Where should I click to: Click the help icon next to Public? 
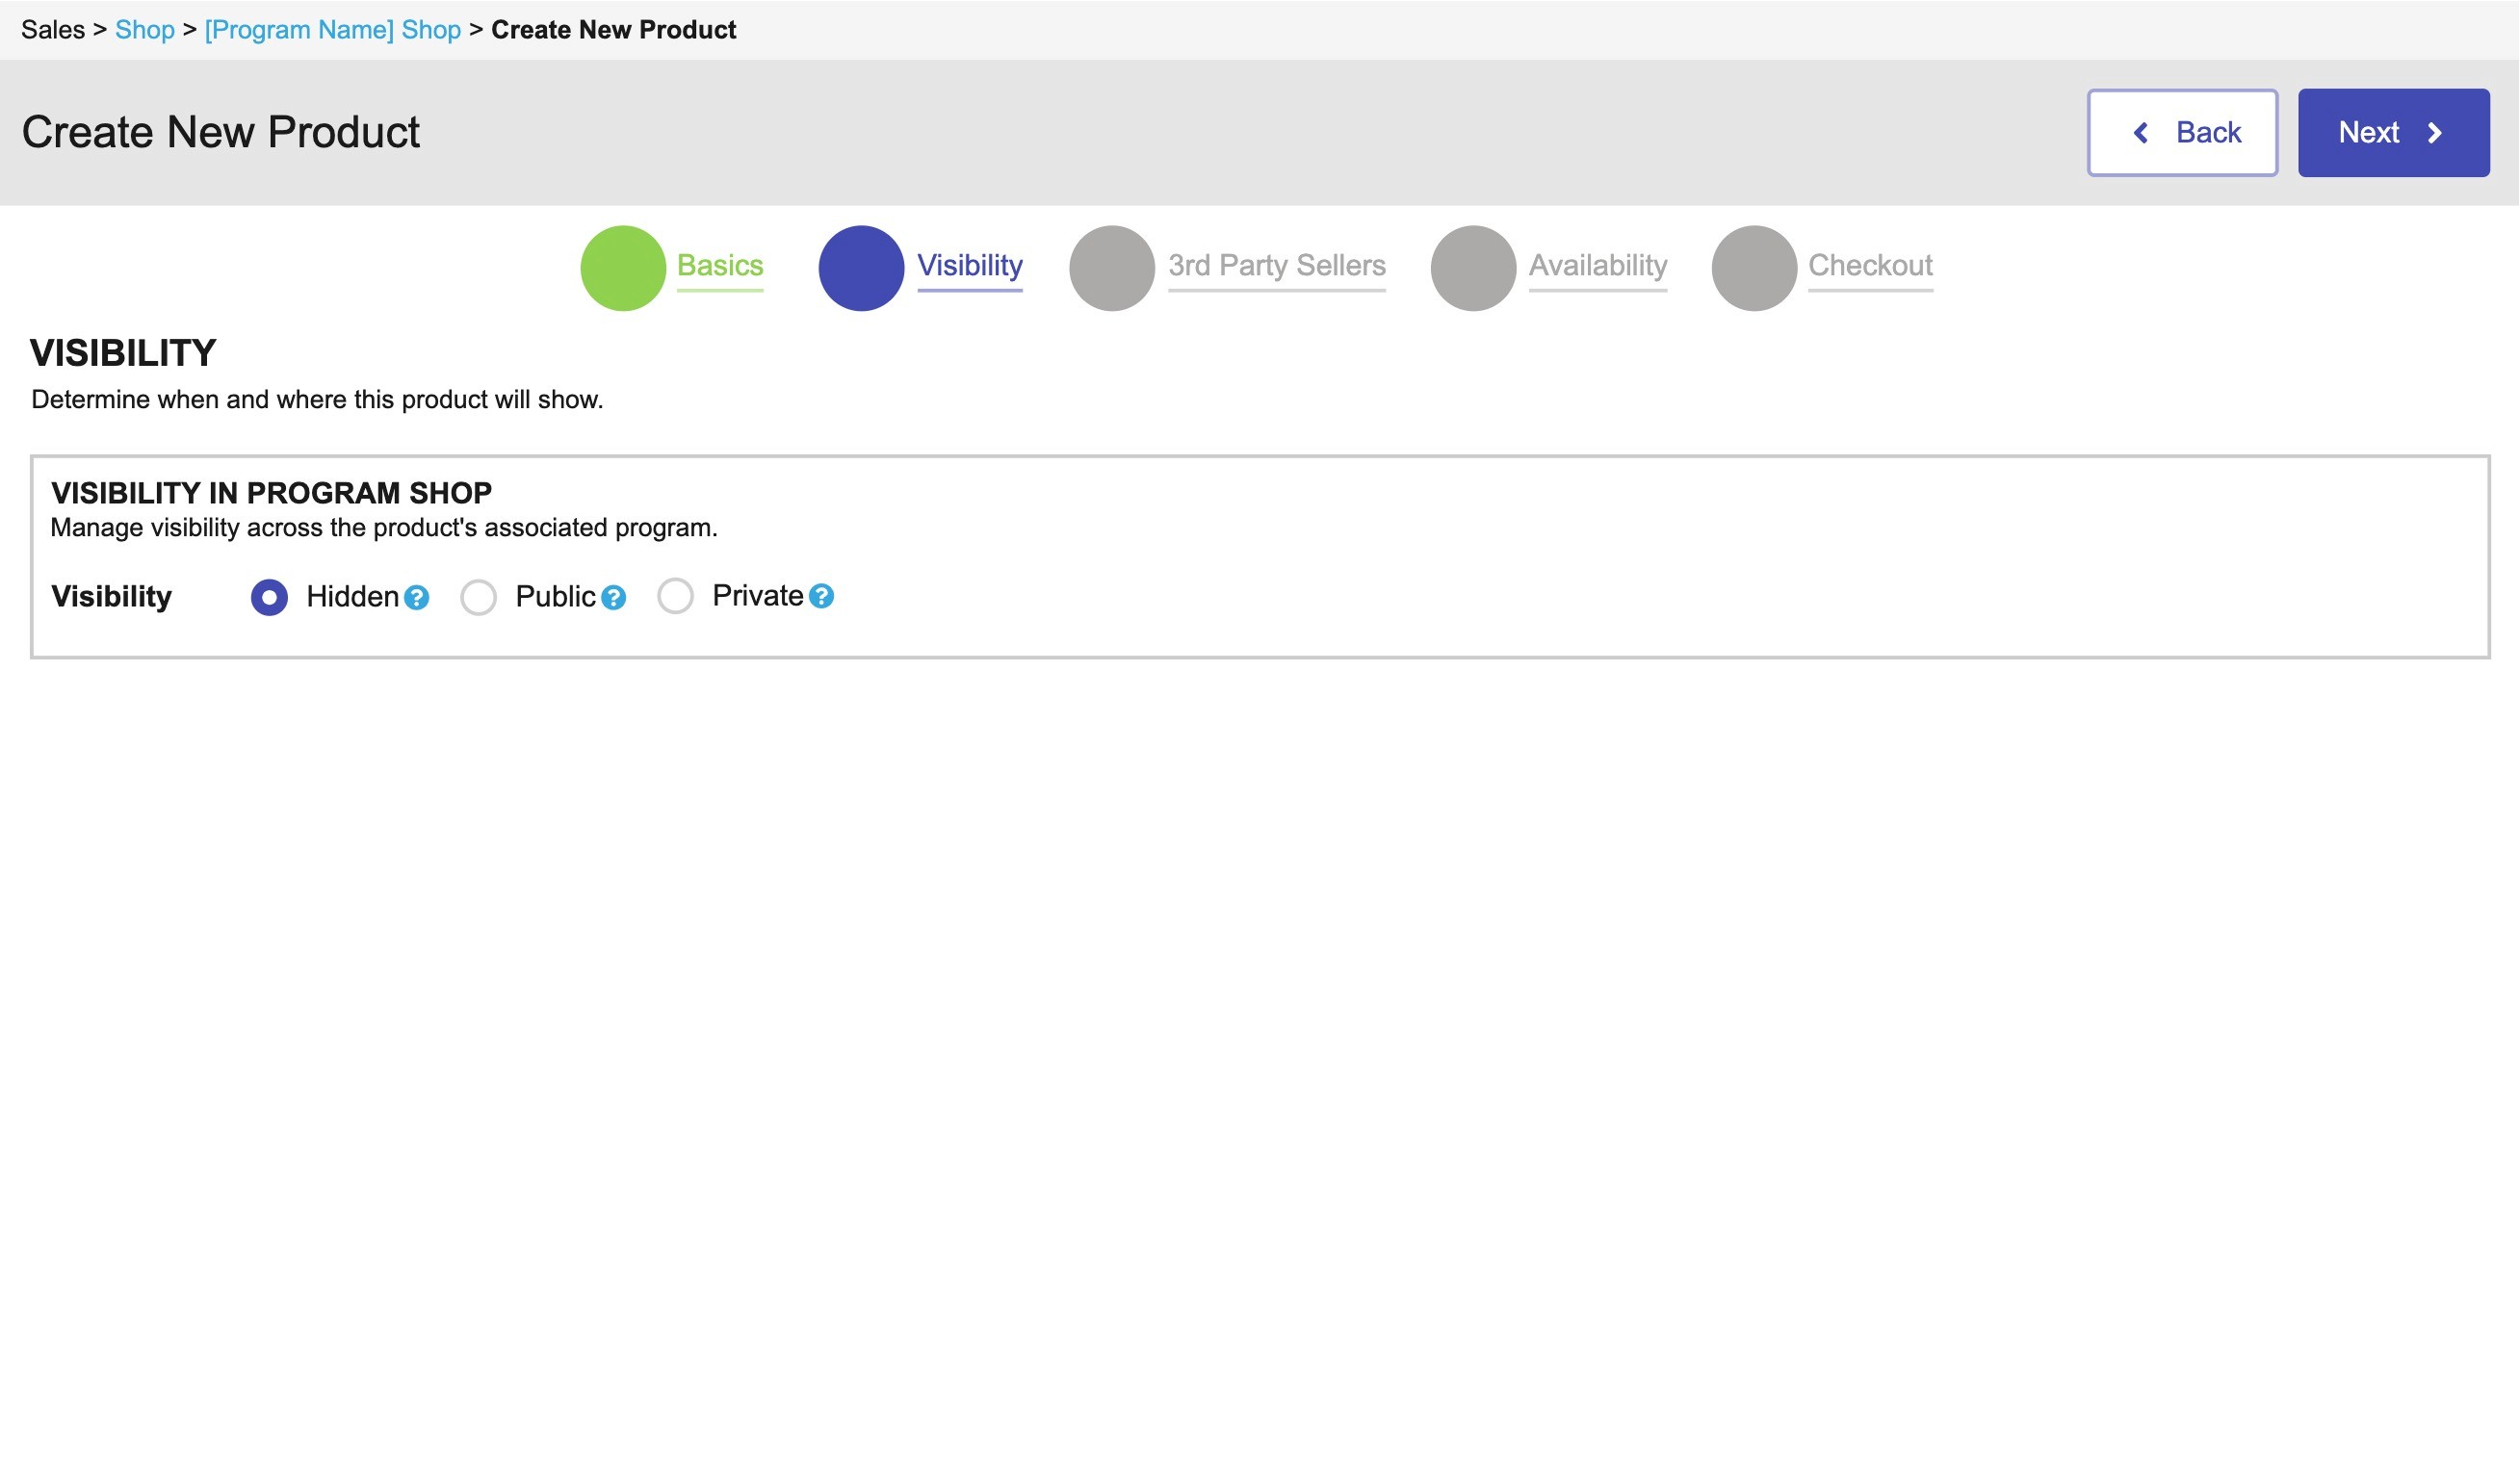(614, 598)
